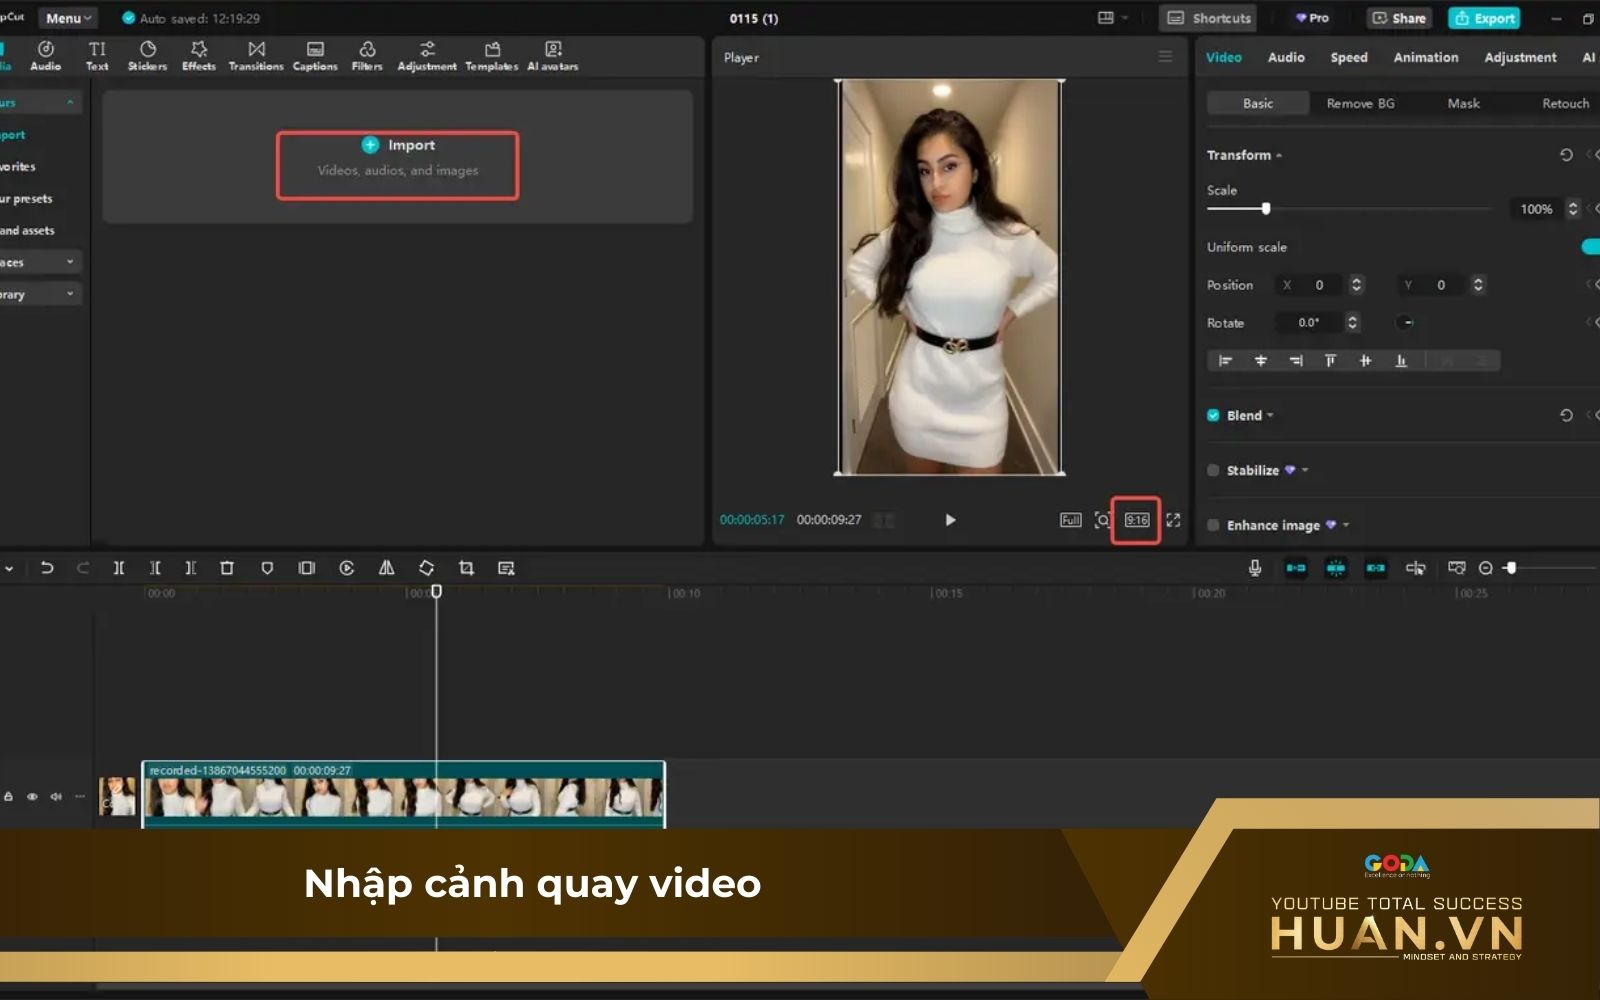This screenshot has height=1000, width=1600.
Task: Click the voiceover microphone icon
Action: [1253, 568]
